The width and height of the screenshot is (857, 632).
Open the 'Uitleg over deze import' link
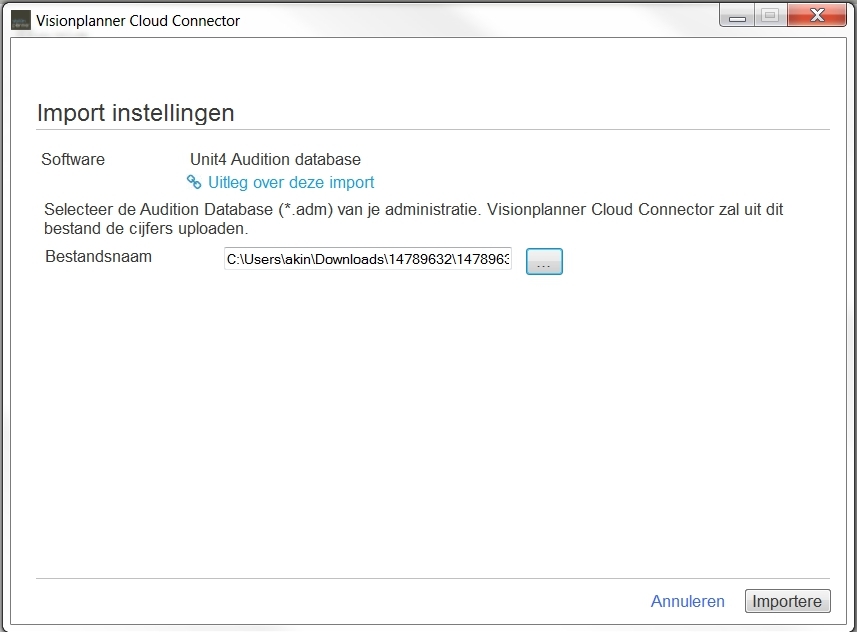coord(291,182)
